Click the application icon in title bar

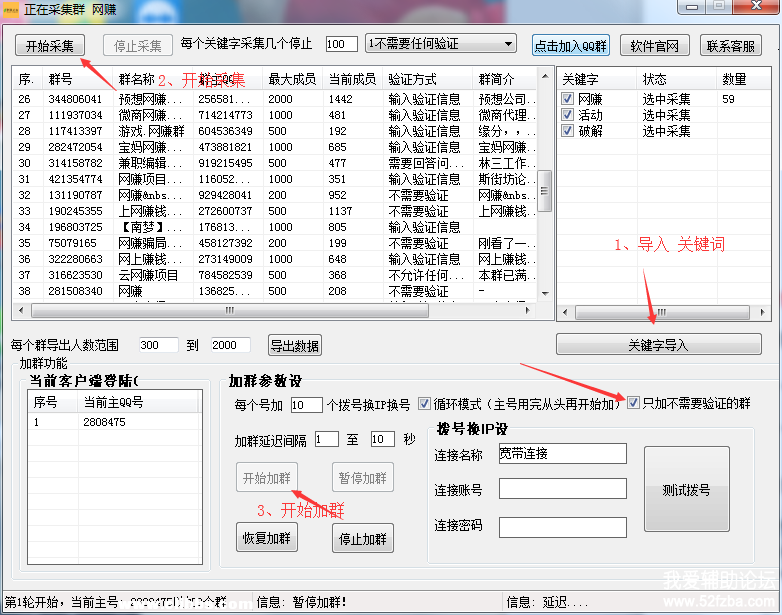pyautogui.click(x=11, y=9)
